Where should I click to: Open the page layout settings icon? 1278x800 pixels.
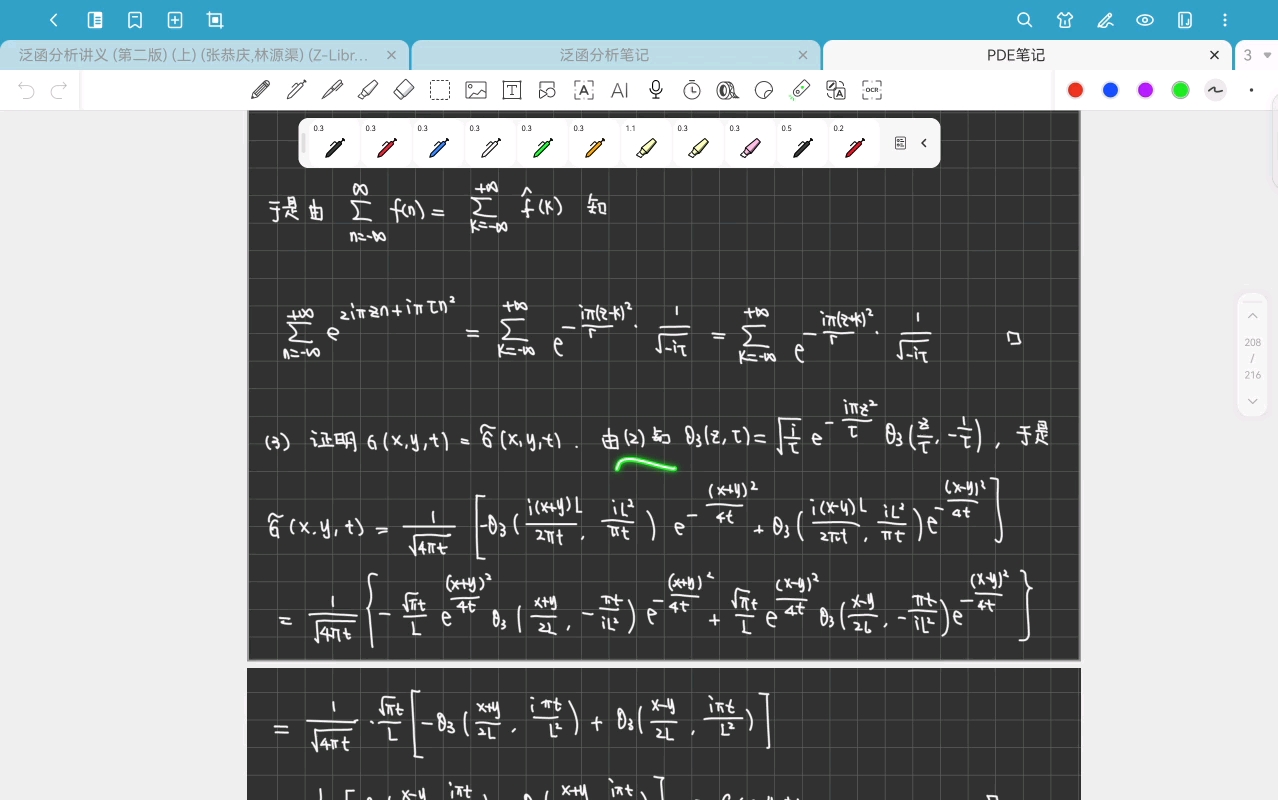pyautogui.click(x=1185, y=20)
